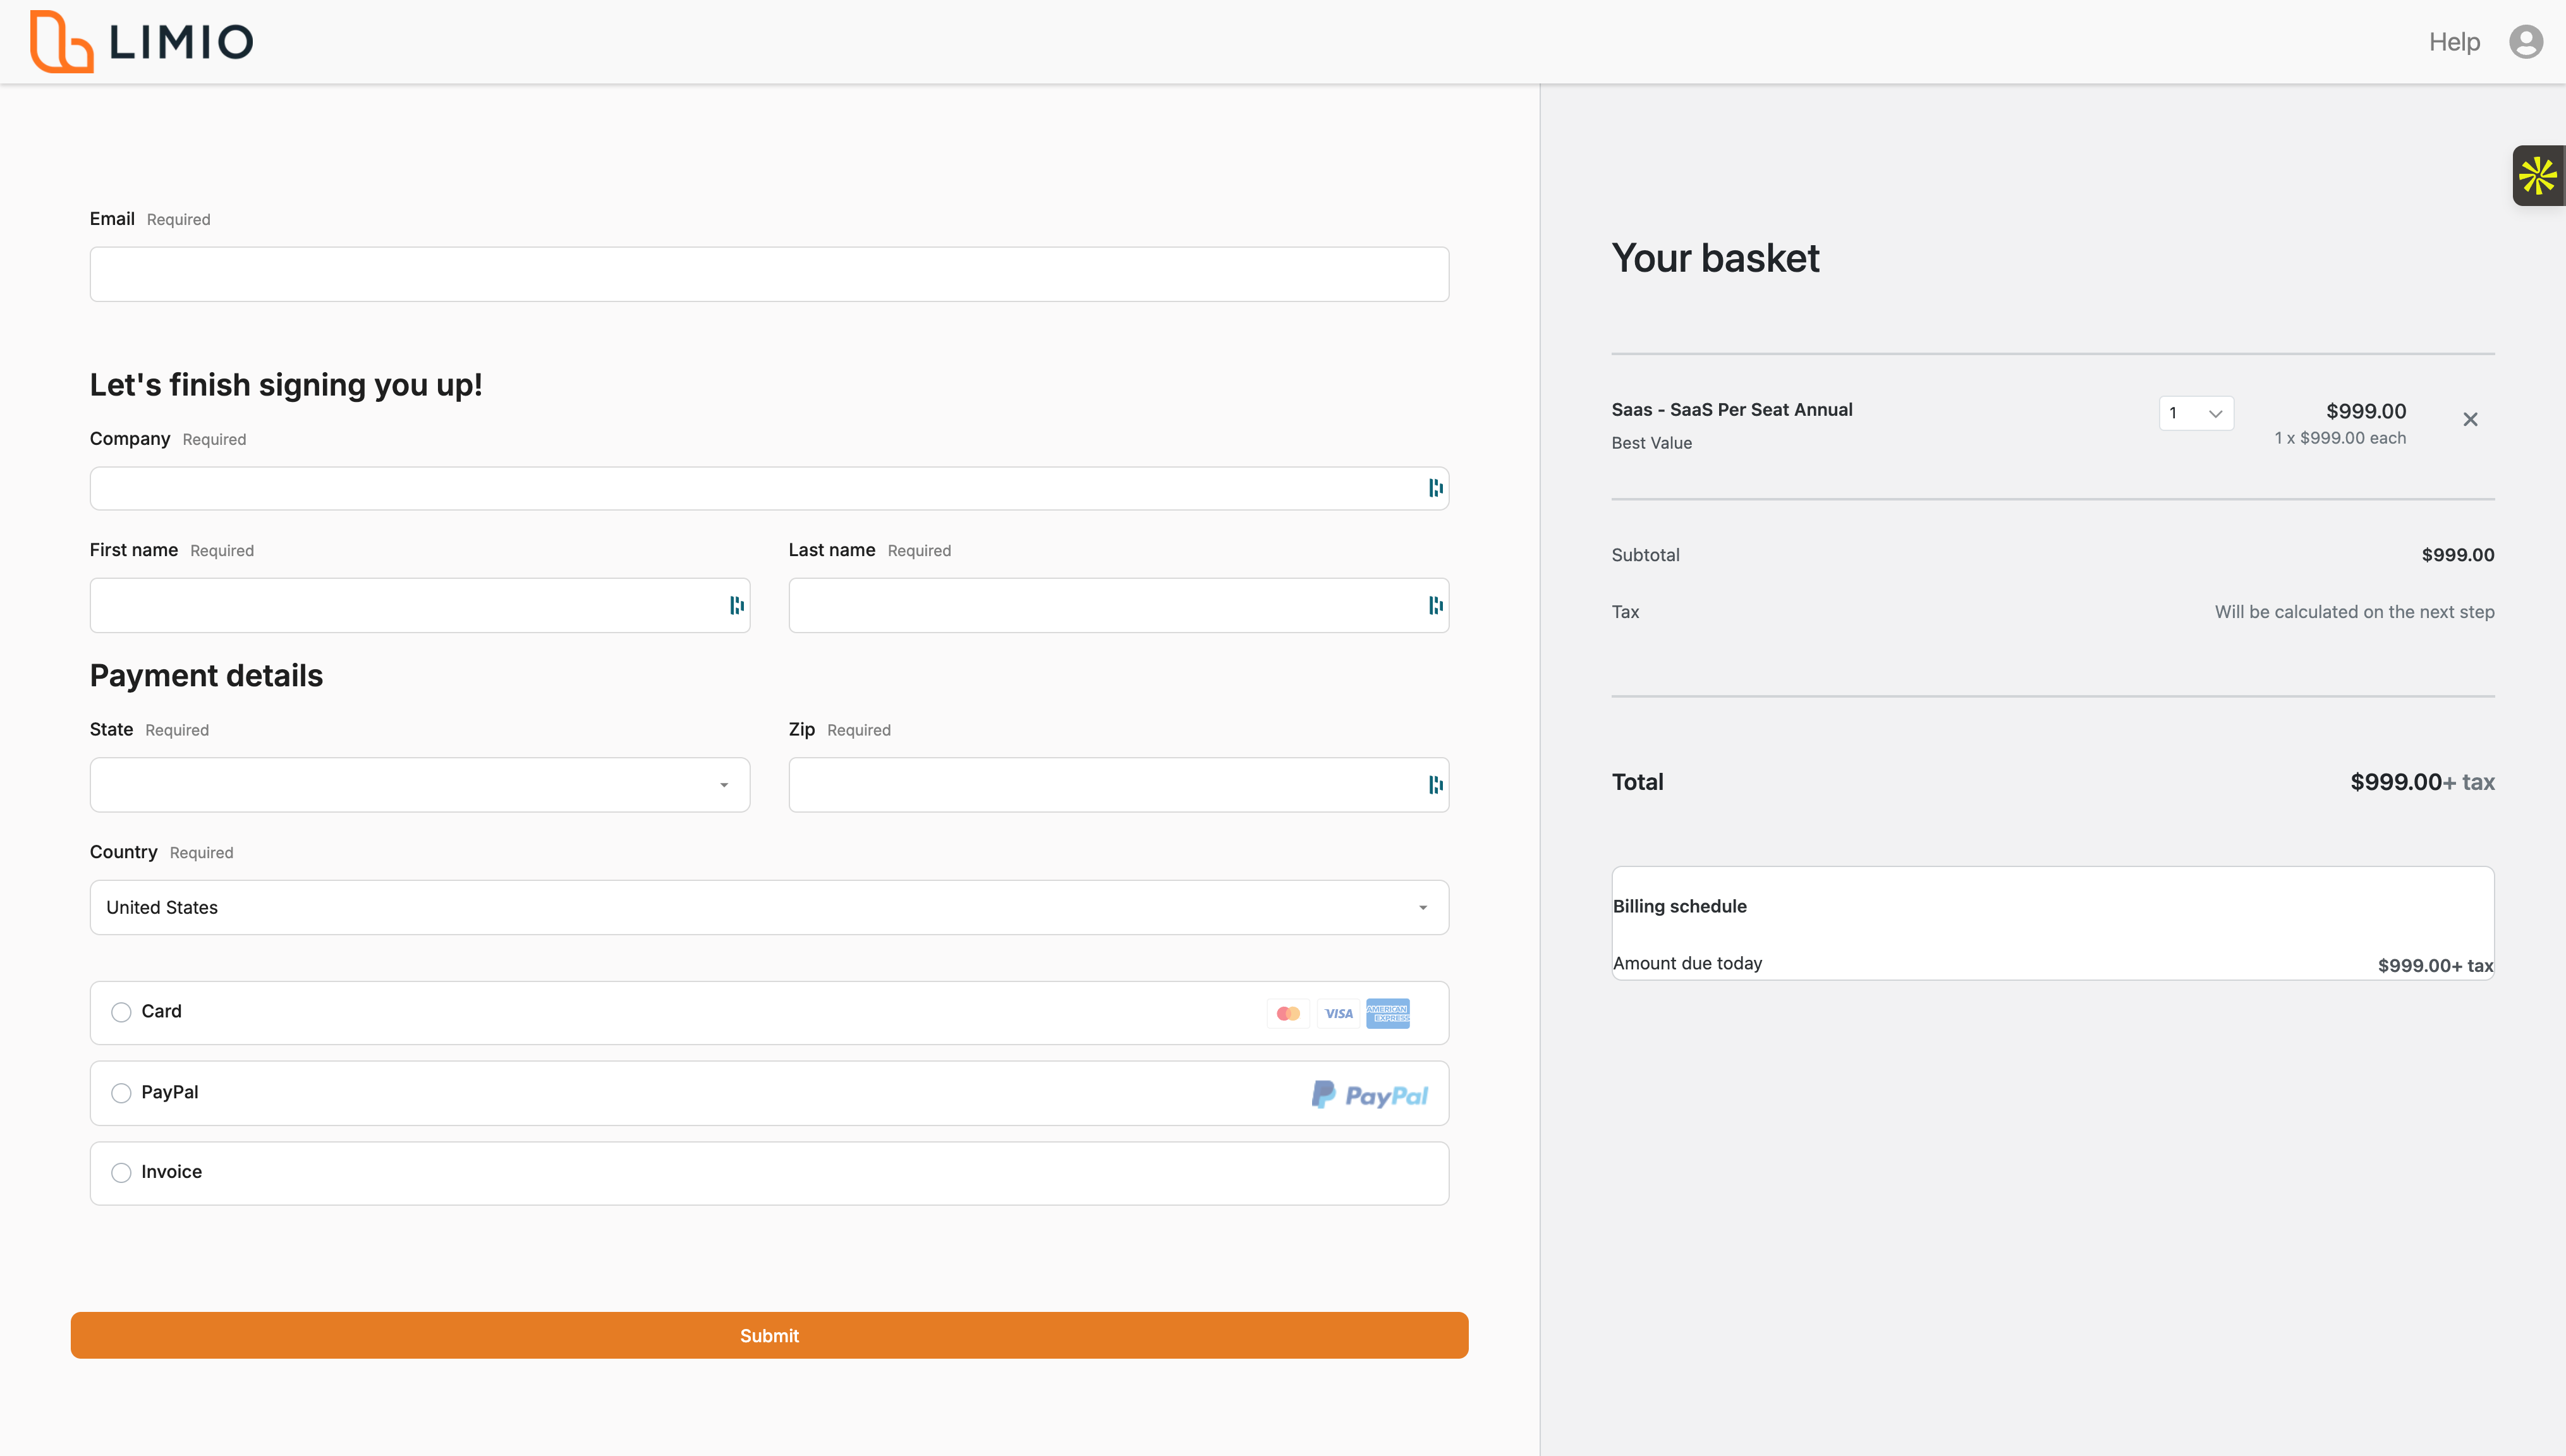
Task: Click autofill icon in First name field
Action: coord(737,605)
